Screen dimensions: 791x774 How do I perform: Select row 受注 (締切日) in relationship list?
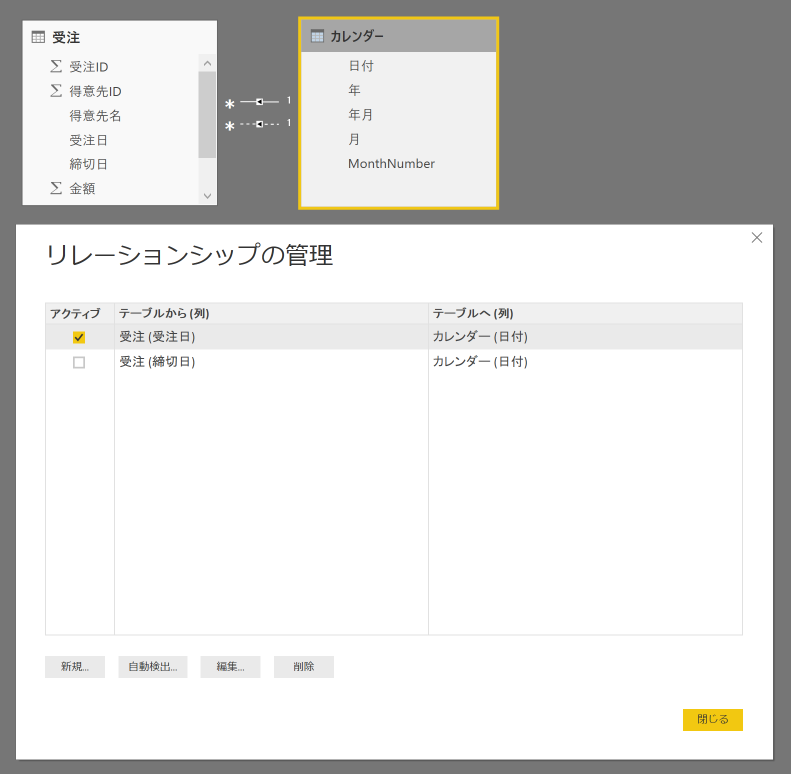tap(394, 362)
